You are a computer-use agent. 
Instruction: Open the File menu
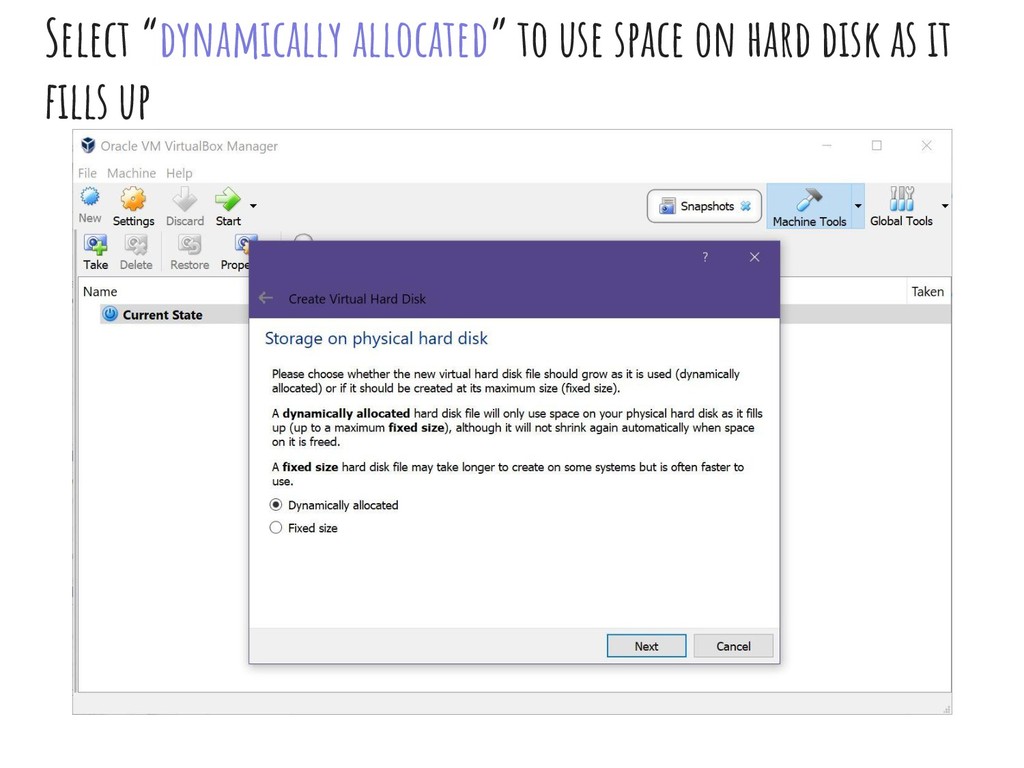87,173
